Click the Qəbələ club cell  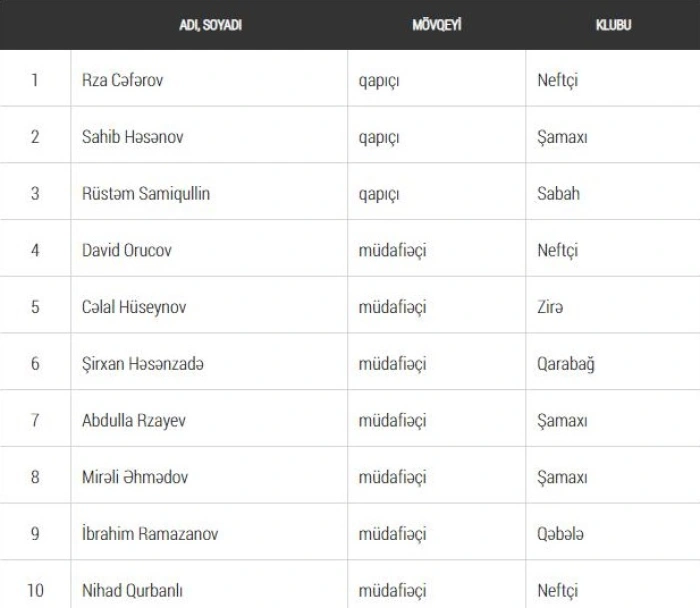pos(561,534)
